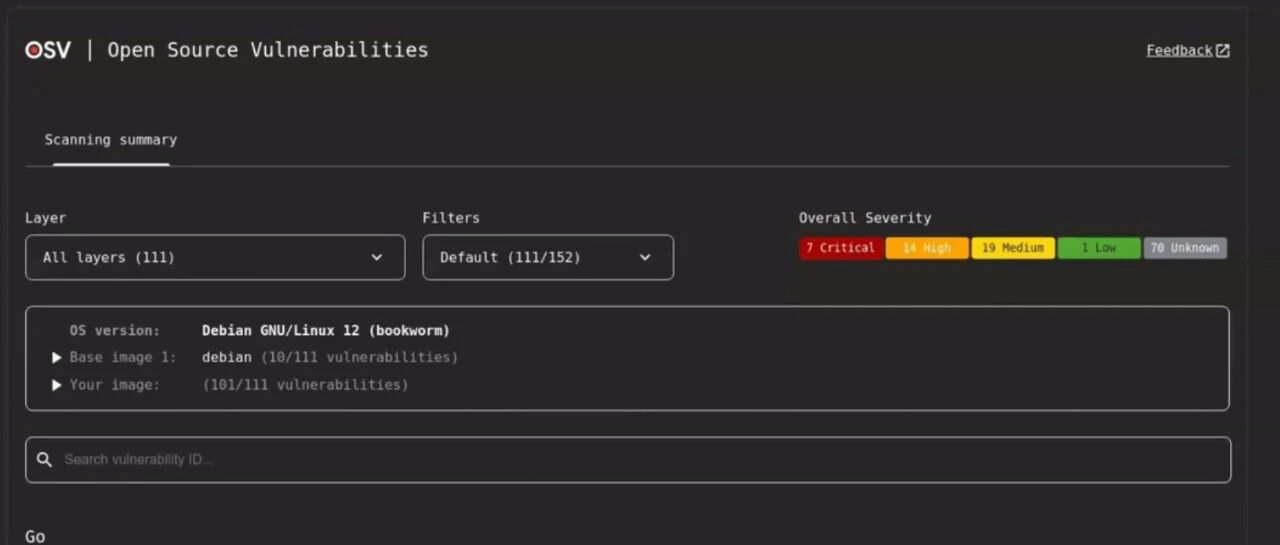Click the debian base image entry
This screenshot has width=1280, height=545.
tap(227, 357)
